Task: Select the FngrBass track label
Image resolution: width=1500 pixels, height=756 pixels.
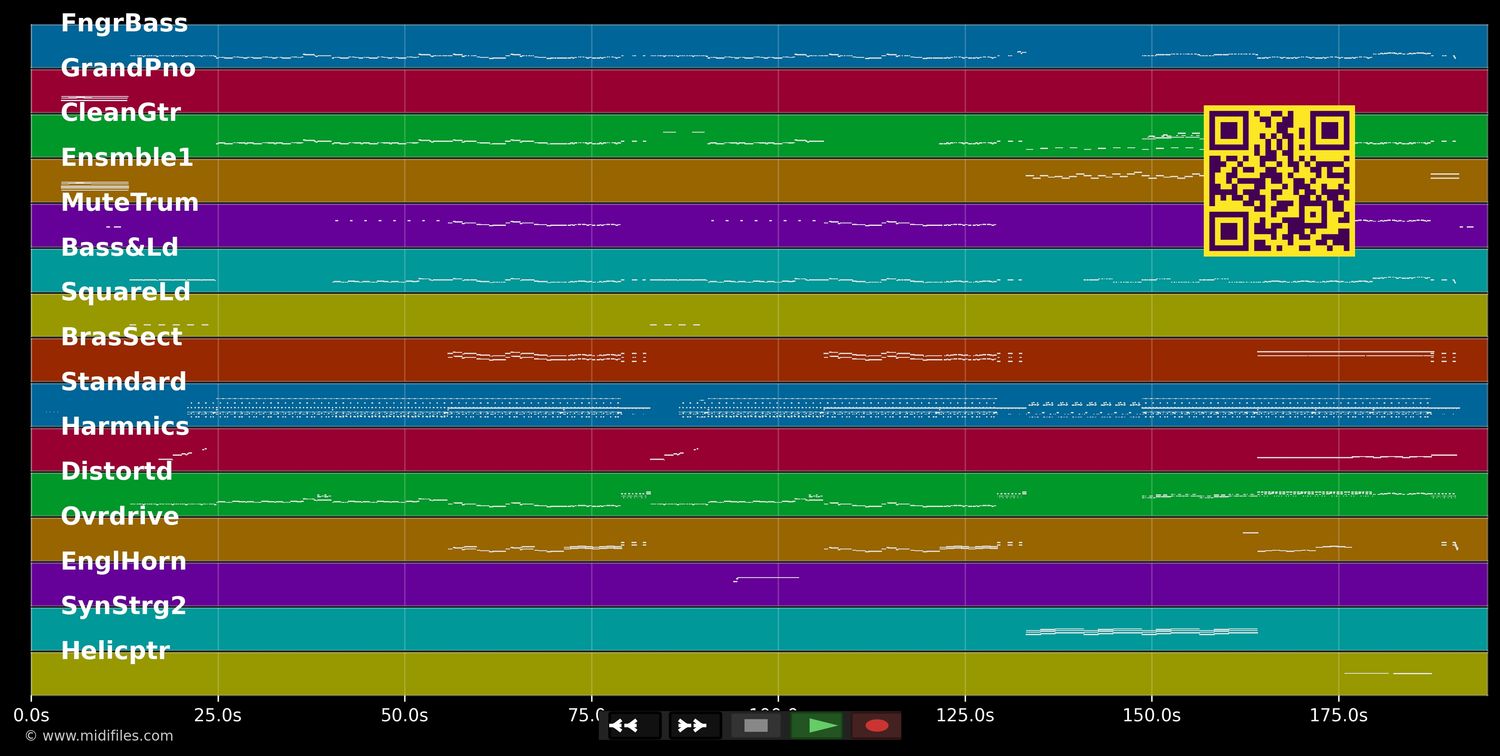Action: 124,24
